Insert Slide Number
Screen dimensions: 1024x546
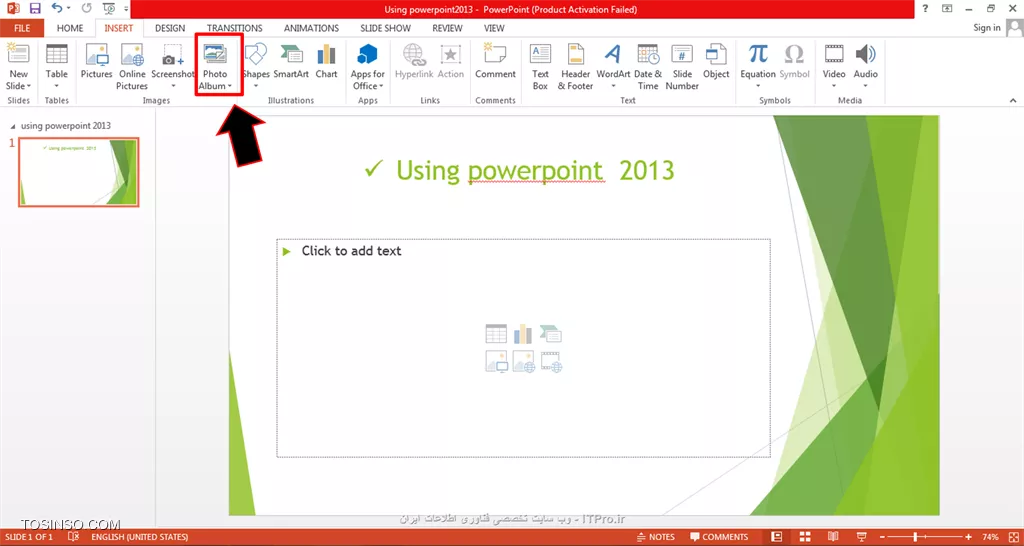pos(682,67)
